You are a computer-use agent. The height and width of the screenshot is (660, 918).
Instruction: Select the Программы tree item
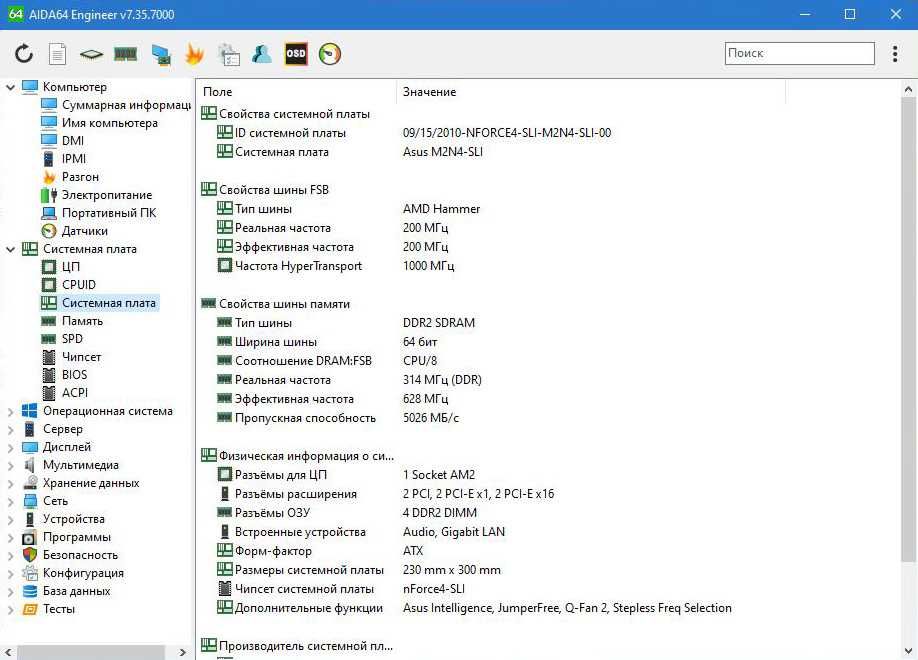(x=77, y=537)
